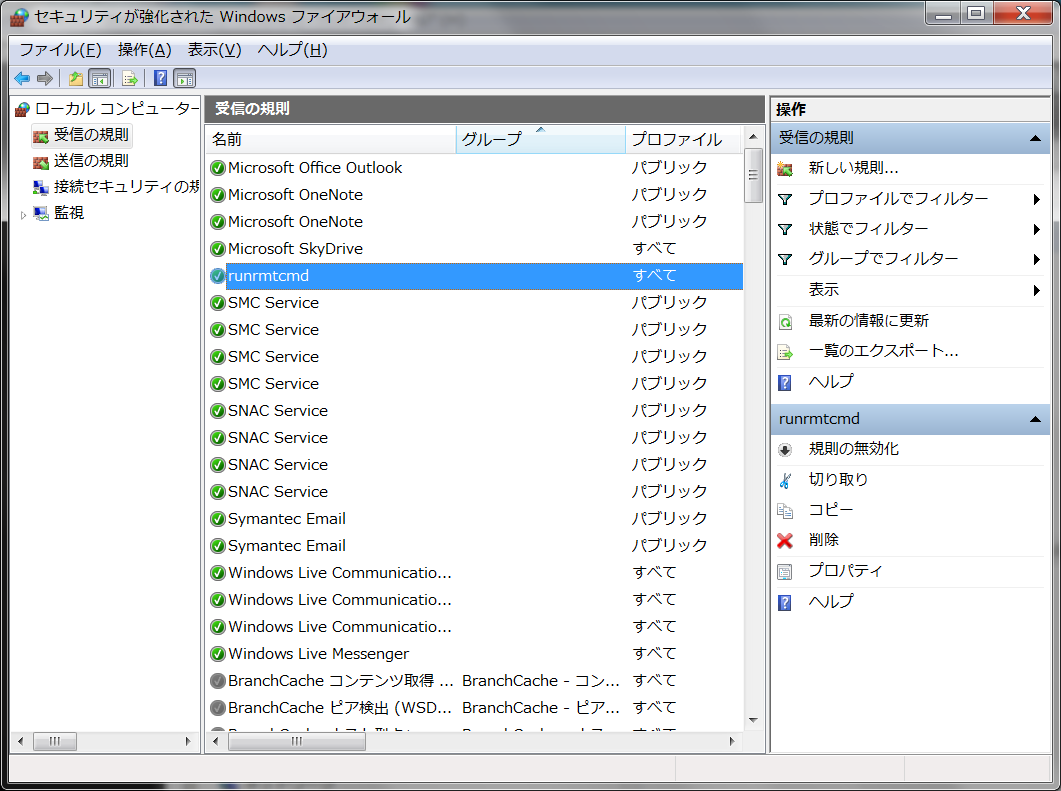Collapse the runrmtcmd actions section

pyautogui.click(x=1035, y=419)
